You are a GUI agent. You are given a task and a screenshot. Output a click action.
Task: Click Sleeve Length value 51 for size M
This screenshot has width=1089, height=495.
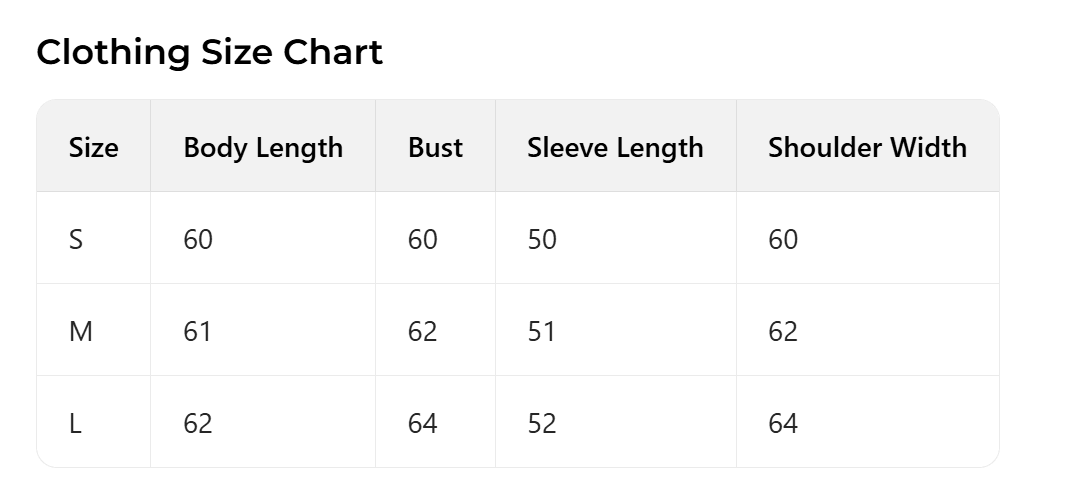click(x=542, y=331)
